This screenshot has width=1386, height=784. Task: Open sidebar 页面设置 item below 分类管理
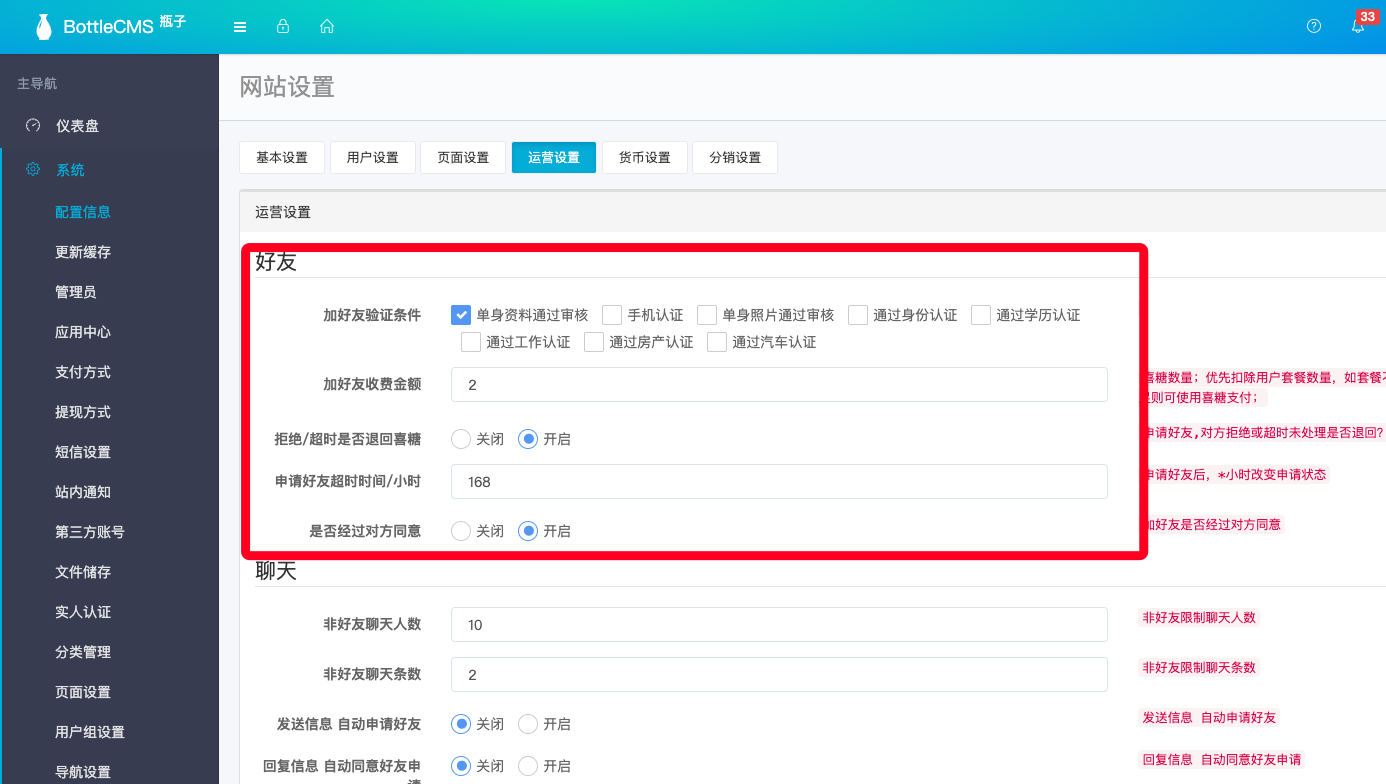83,692
